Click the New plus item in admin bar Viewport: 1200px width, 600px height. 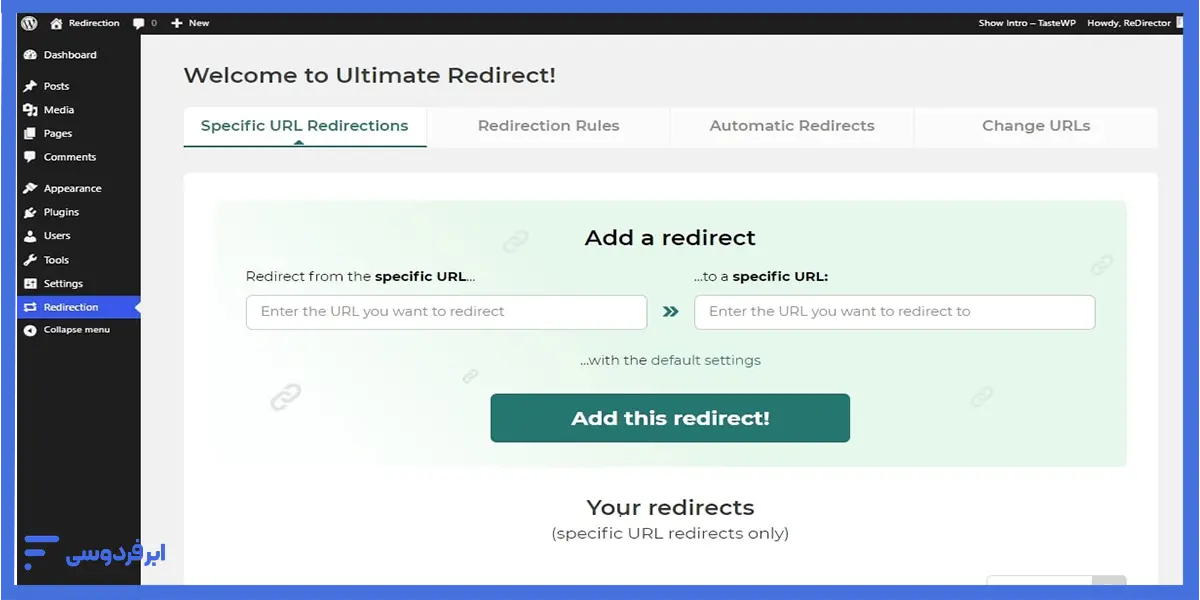click(190, 23)
